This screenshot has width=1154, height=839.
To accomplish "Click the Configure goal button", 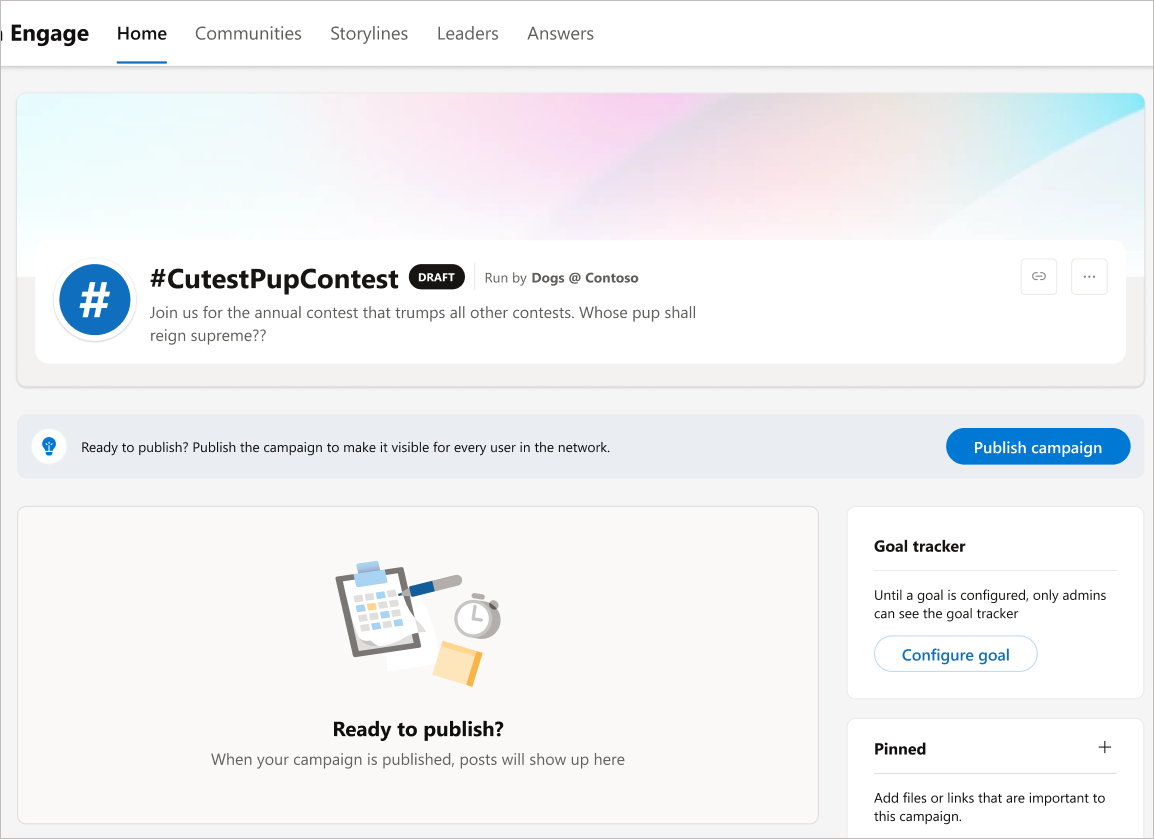I will click(955, 655).
